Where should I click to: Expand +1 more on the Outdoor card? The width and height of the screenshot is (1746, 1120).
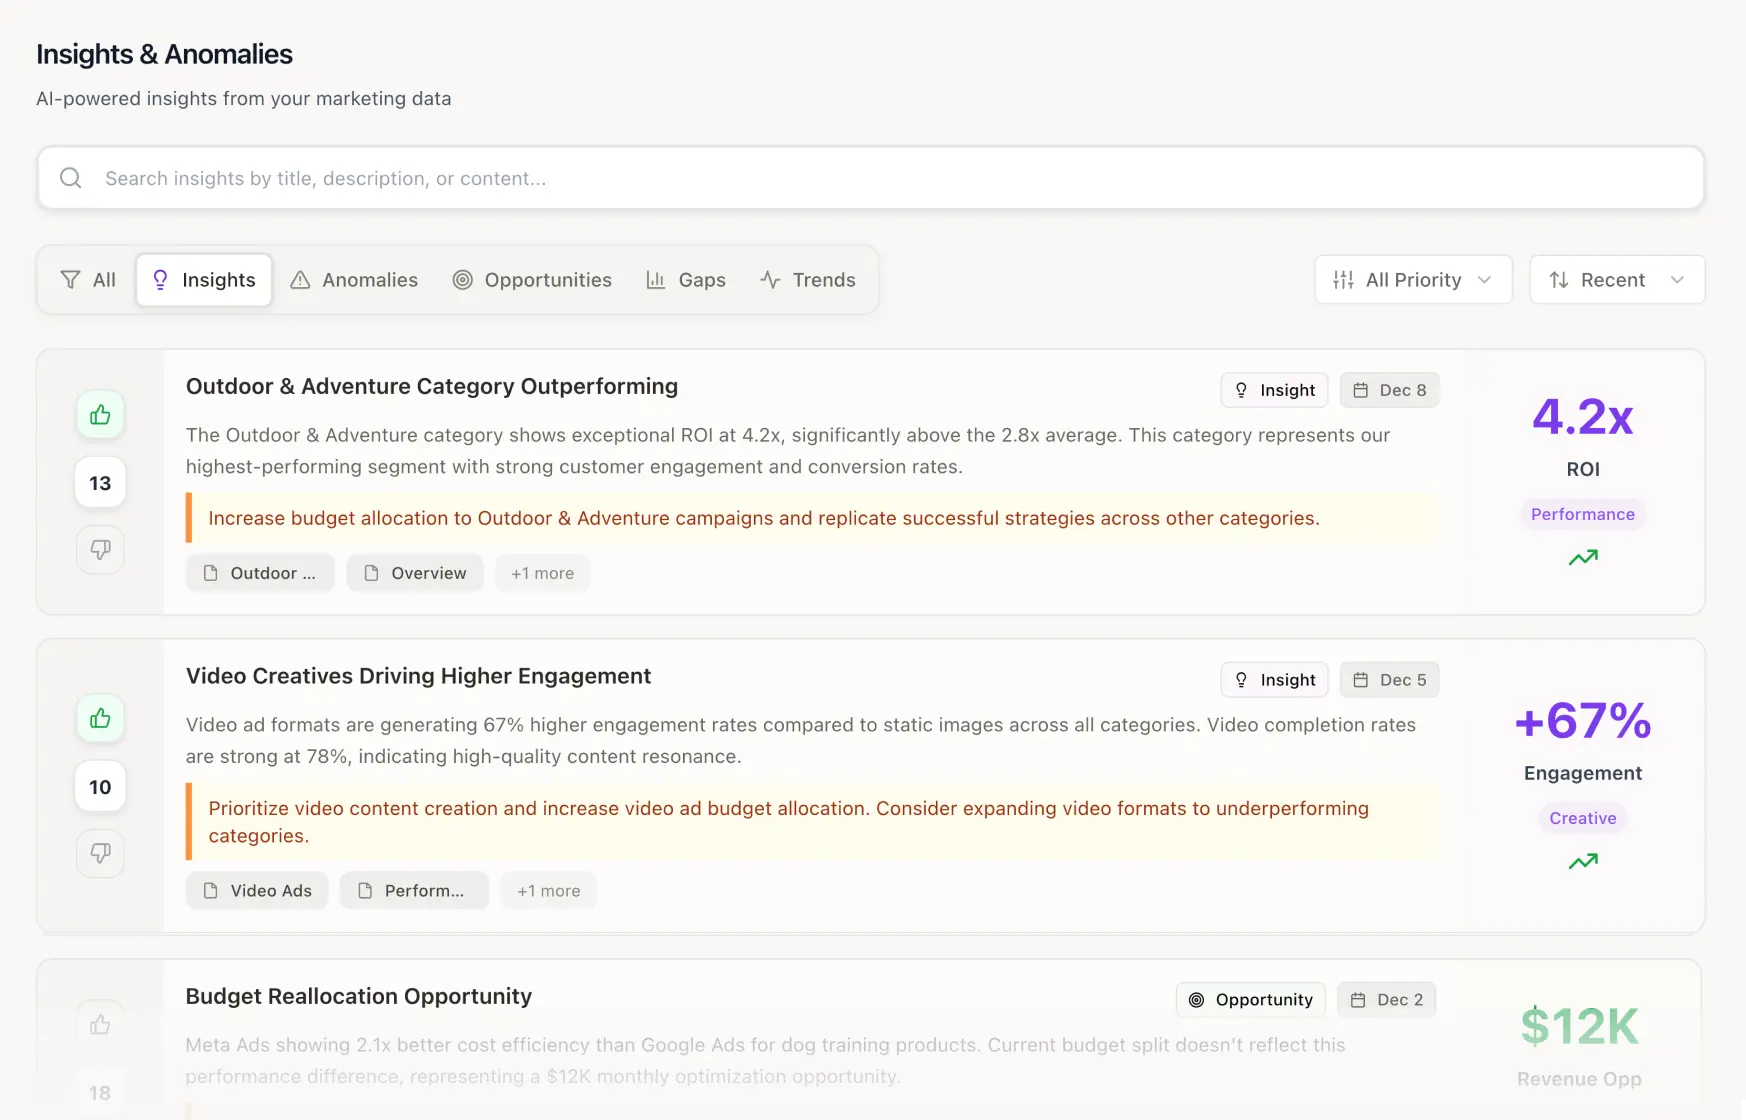point(543,573)
